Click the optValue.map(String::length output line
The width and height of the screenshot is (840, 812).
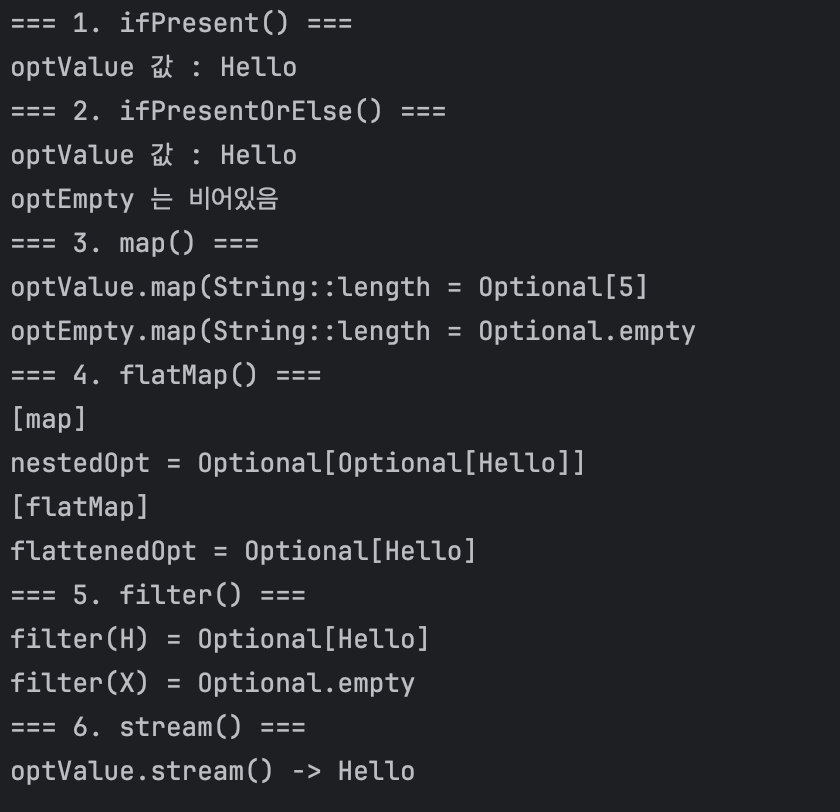tap(329, 287)
